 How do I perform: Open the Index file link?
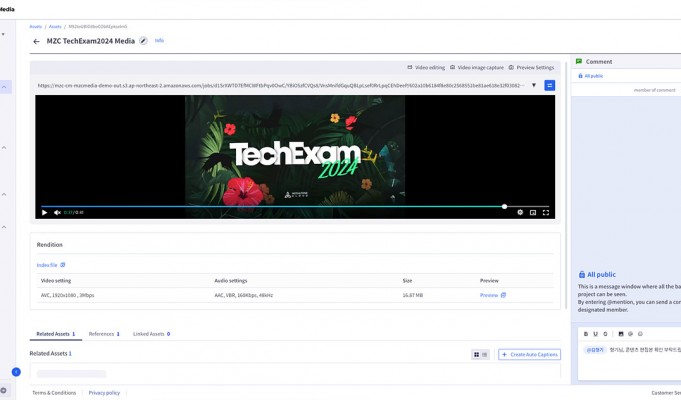pos(47,265)
